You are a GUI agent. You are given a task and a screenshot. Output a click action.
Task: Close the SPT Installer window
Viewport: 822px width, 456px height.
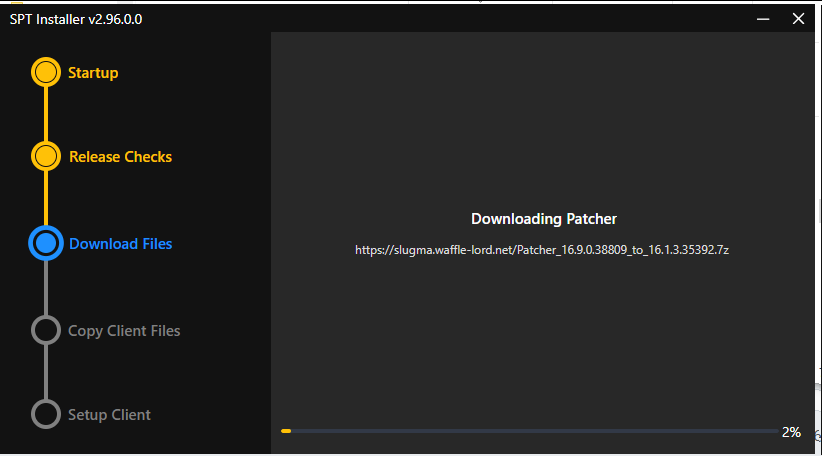point(798,19)
